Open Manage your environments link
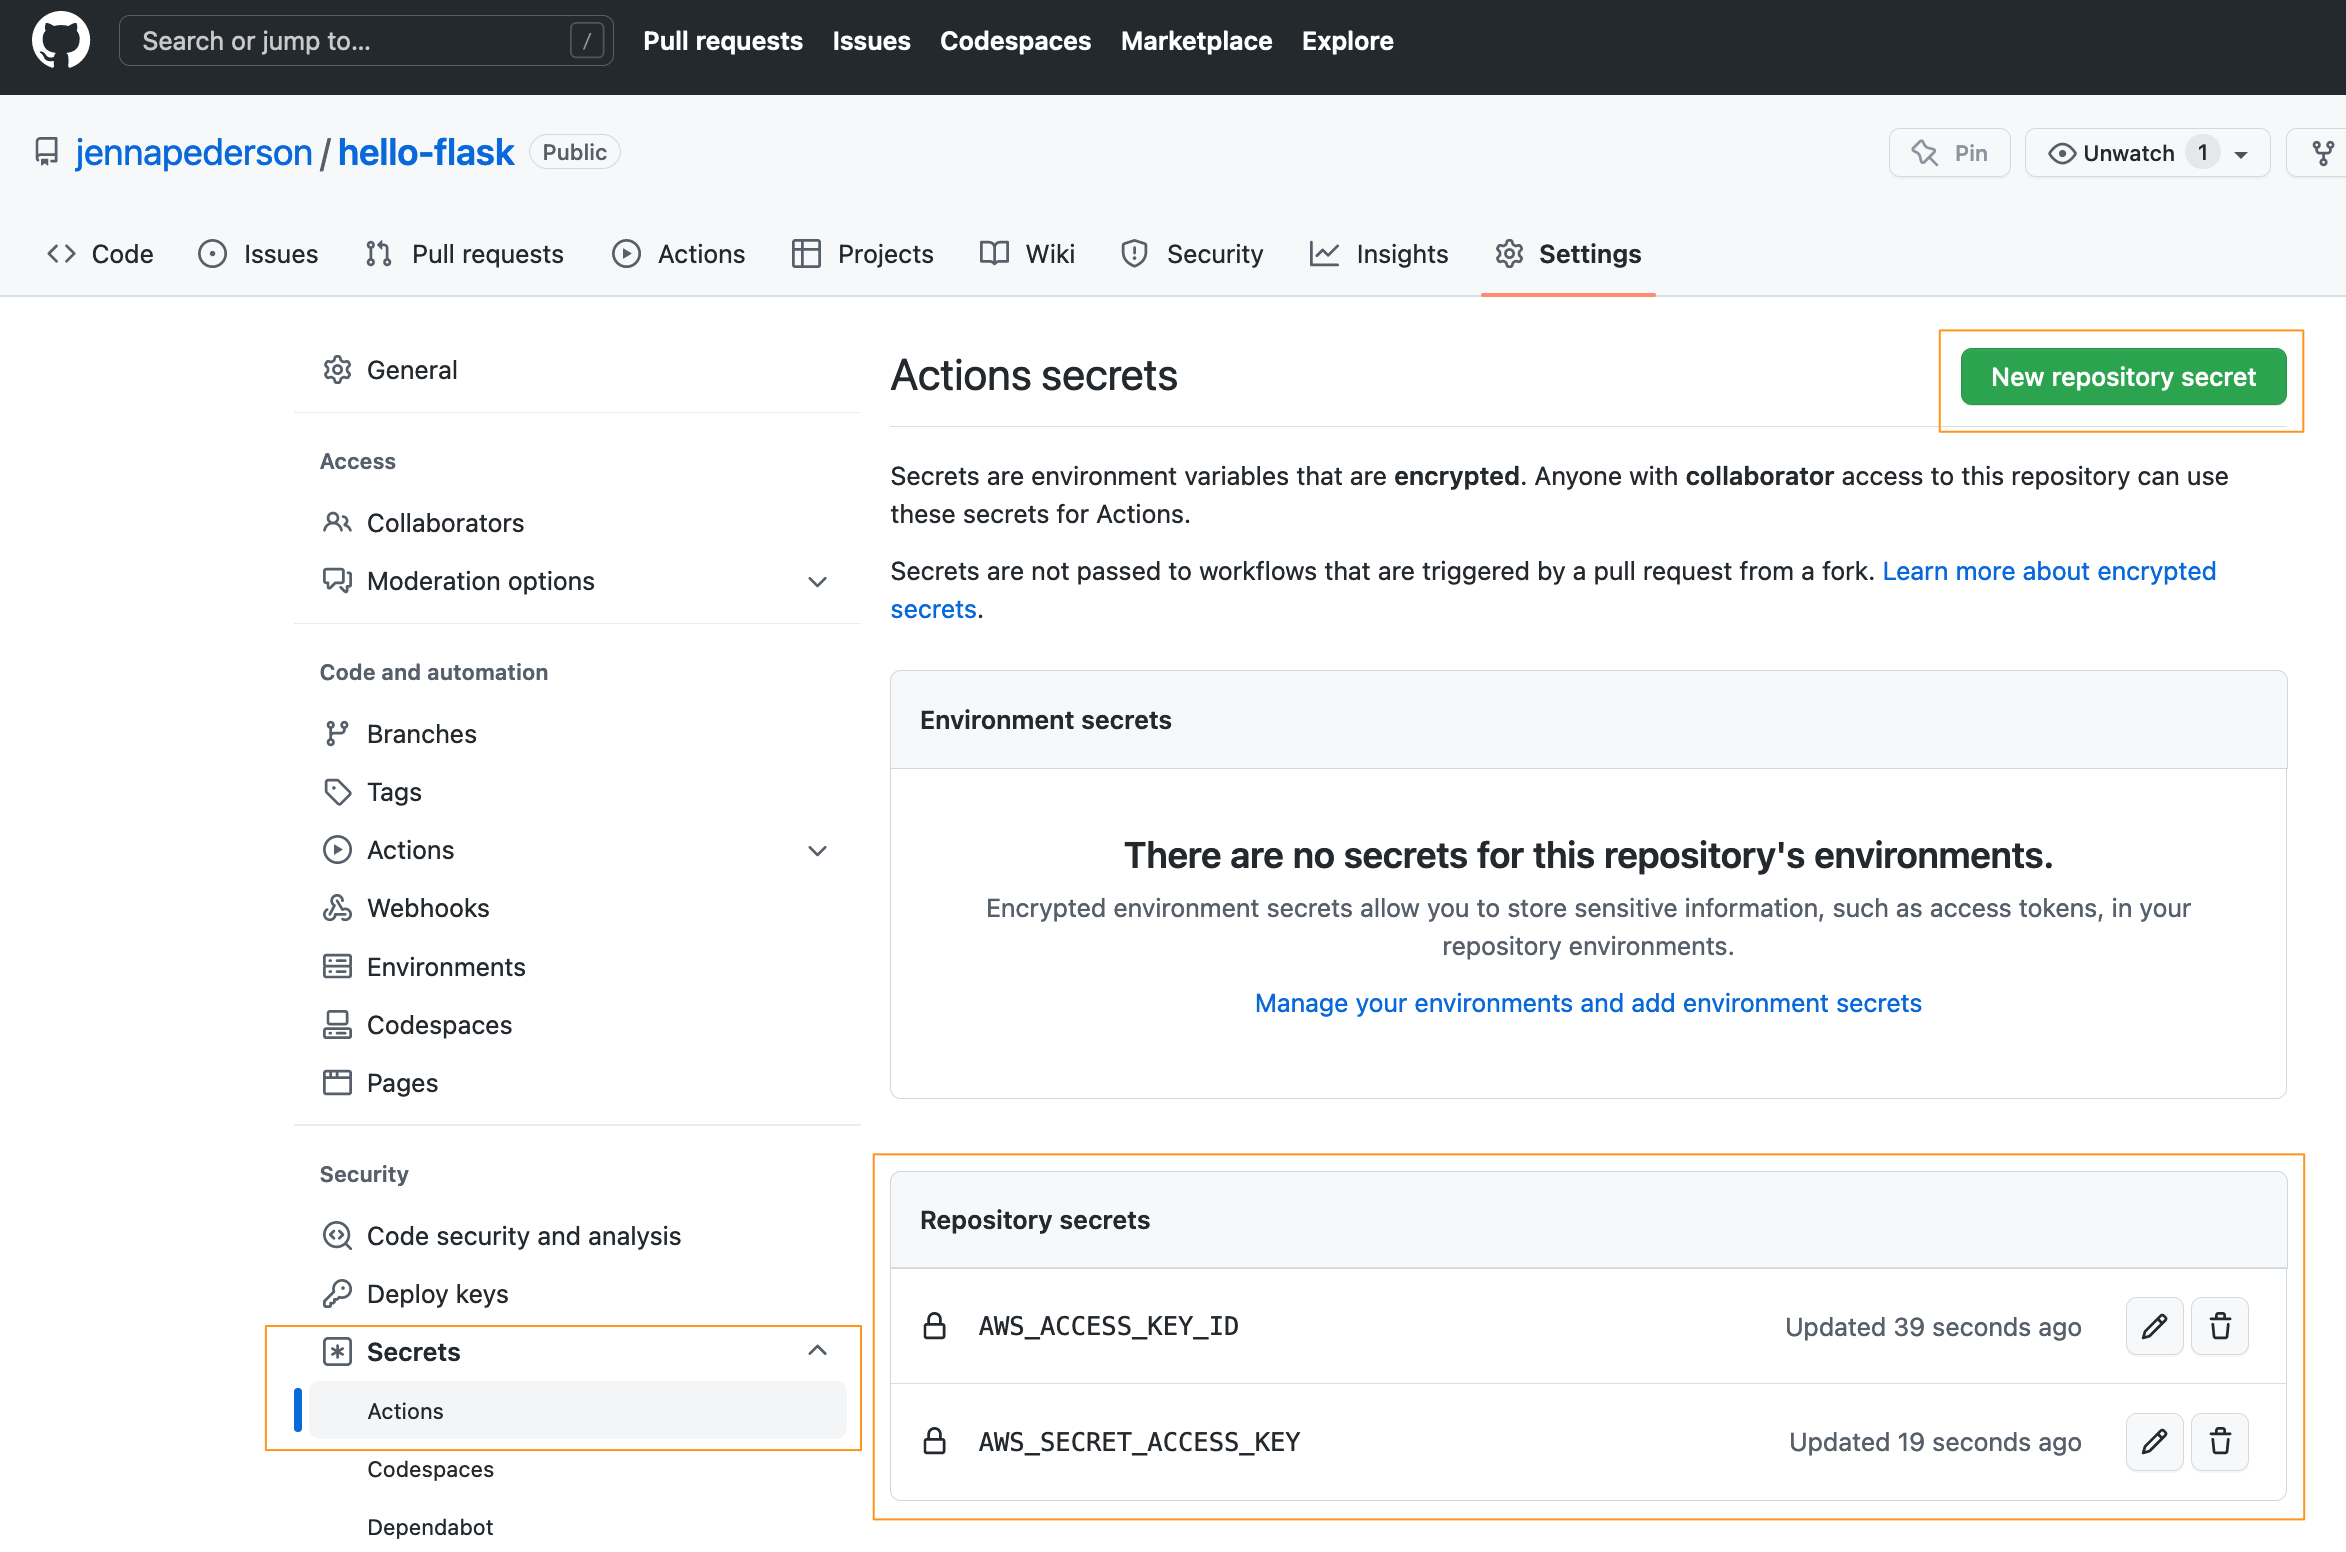This screenshot has width=2346, height=1552. 1588,1003
